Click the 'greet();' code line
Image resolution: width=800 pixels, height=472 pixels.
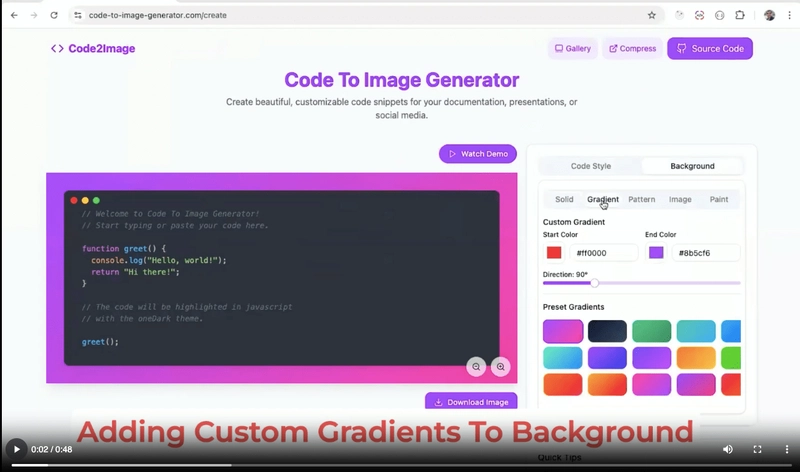point(100,342)
